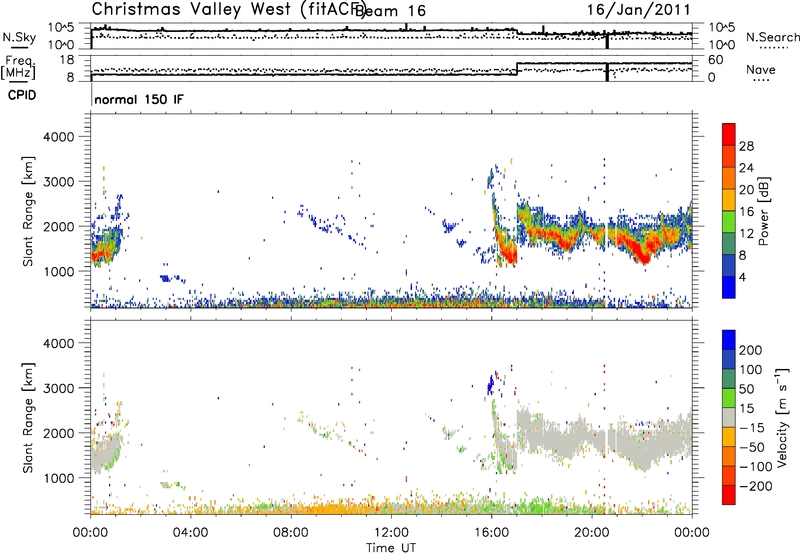Image resolution: width=800 pixels, height=554 pixels.
Task: Click the red high-power echo near 22:00 in power panel
Action: point(642,254)
